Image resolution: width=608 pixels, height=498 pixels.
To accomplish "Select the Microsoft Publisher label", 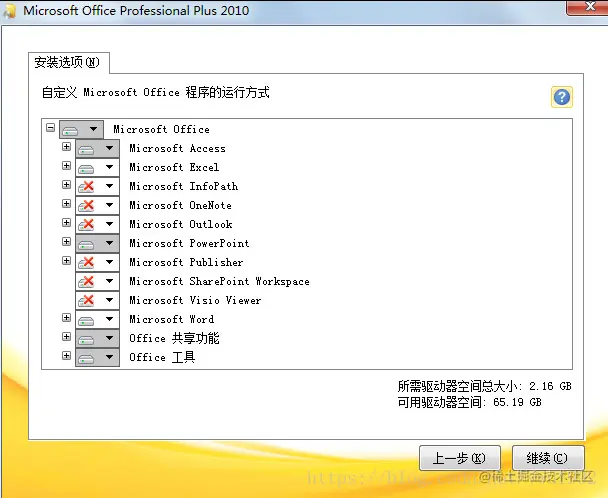I will point(186,262).
